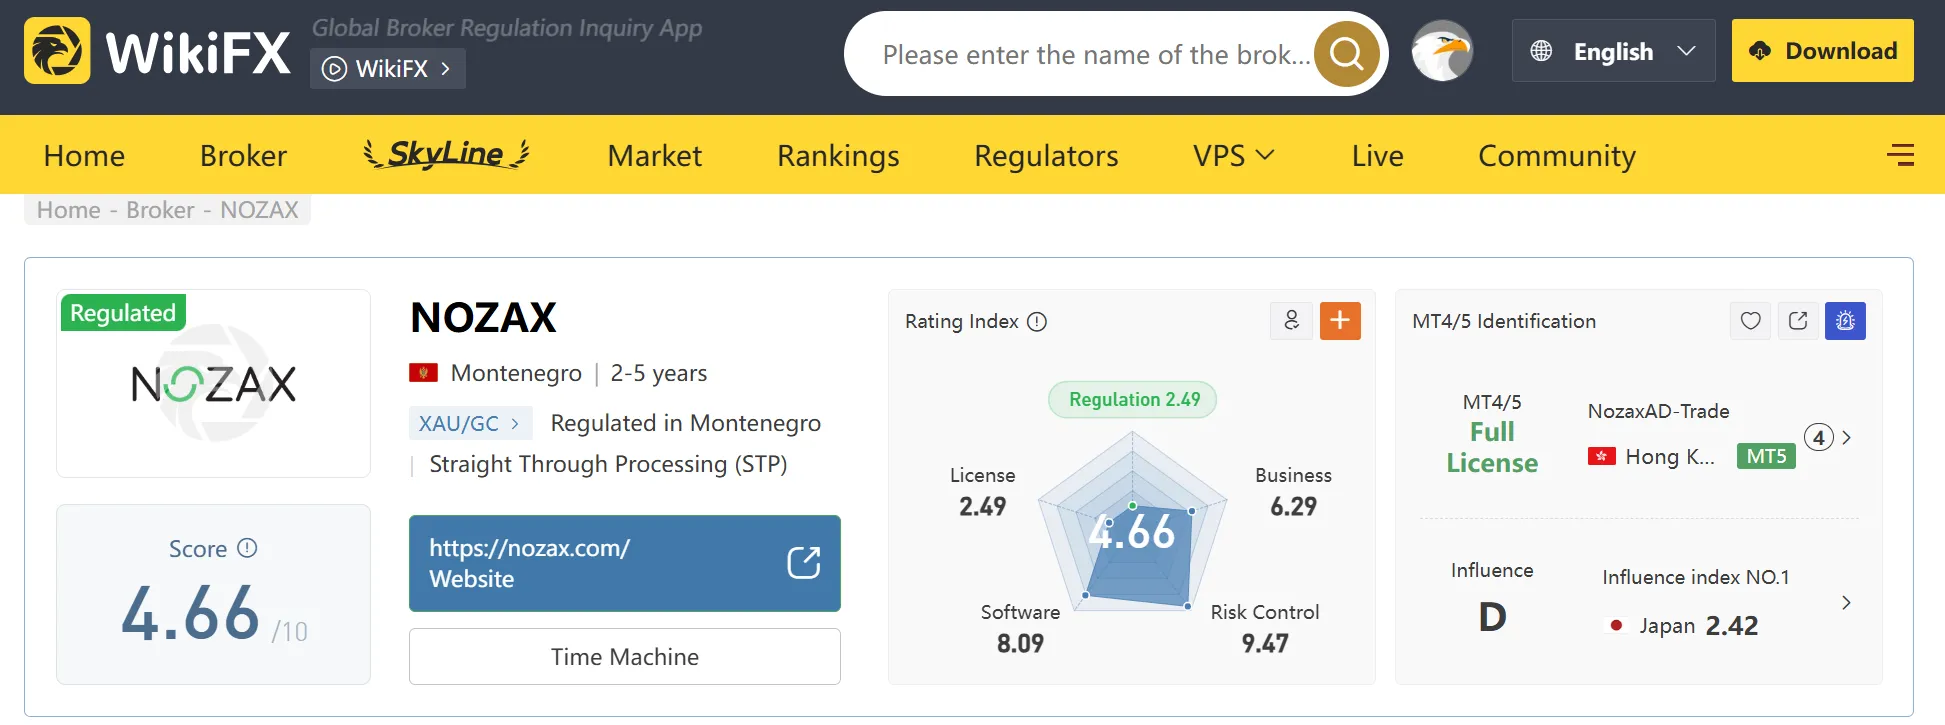The width and height of the screenshot is (1945, 725).
Task: Open the hamburger menu in the yellow navbar
Action: pos(1900,155)
